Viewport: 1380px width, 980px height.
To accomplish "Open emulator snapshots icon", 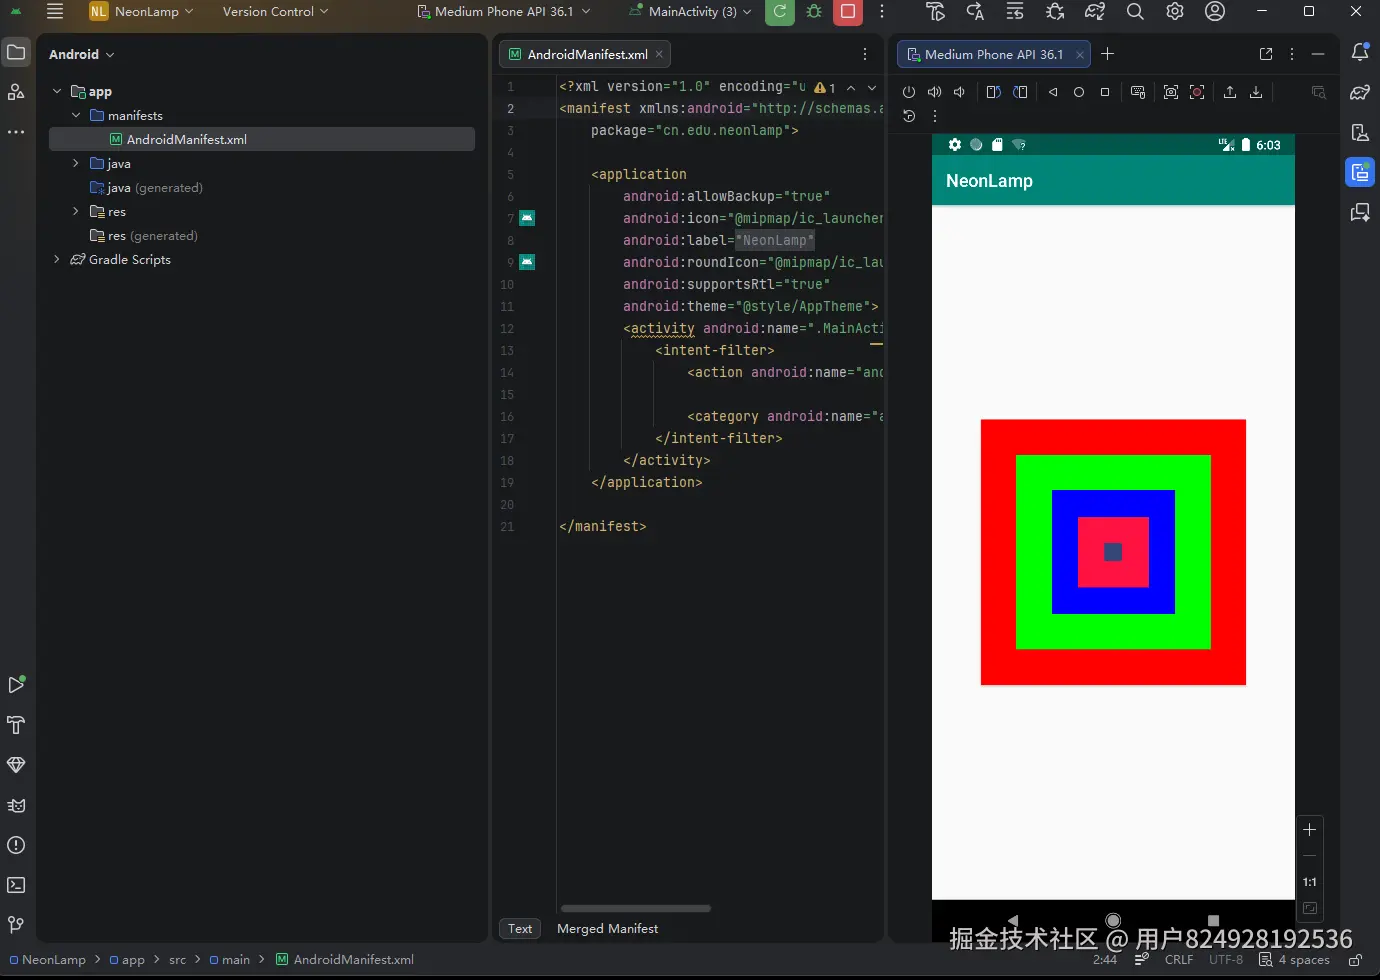I will coord(909,116).
